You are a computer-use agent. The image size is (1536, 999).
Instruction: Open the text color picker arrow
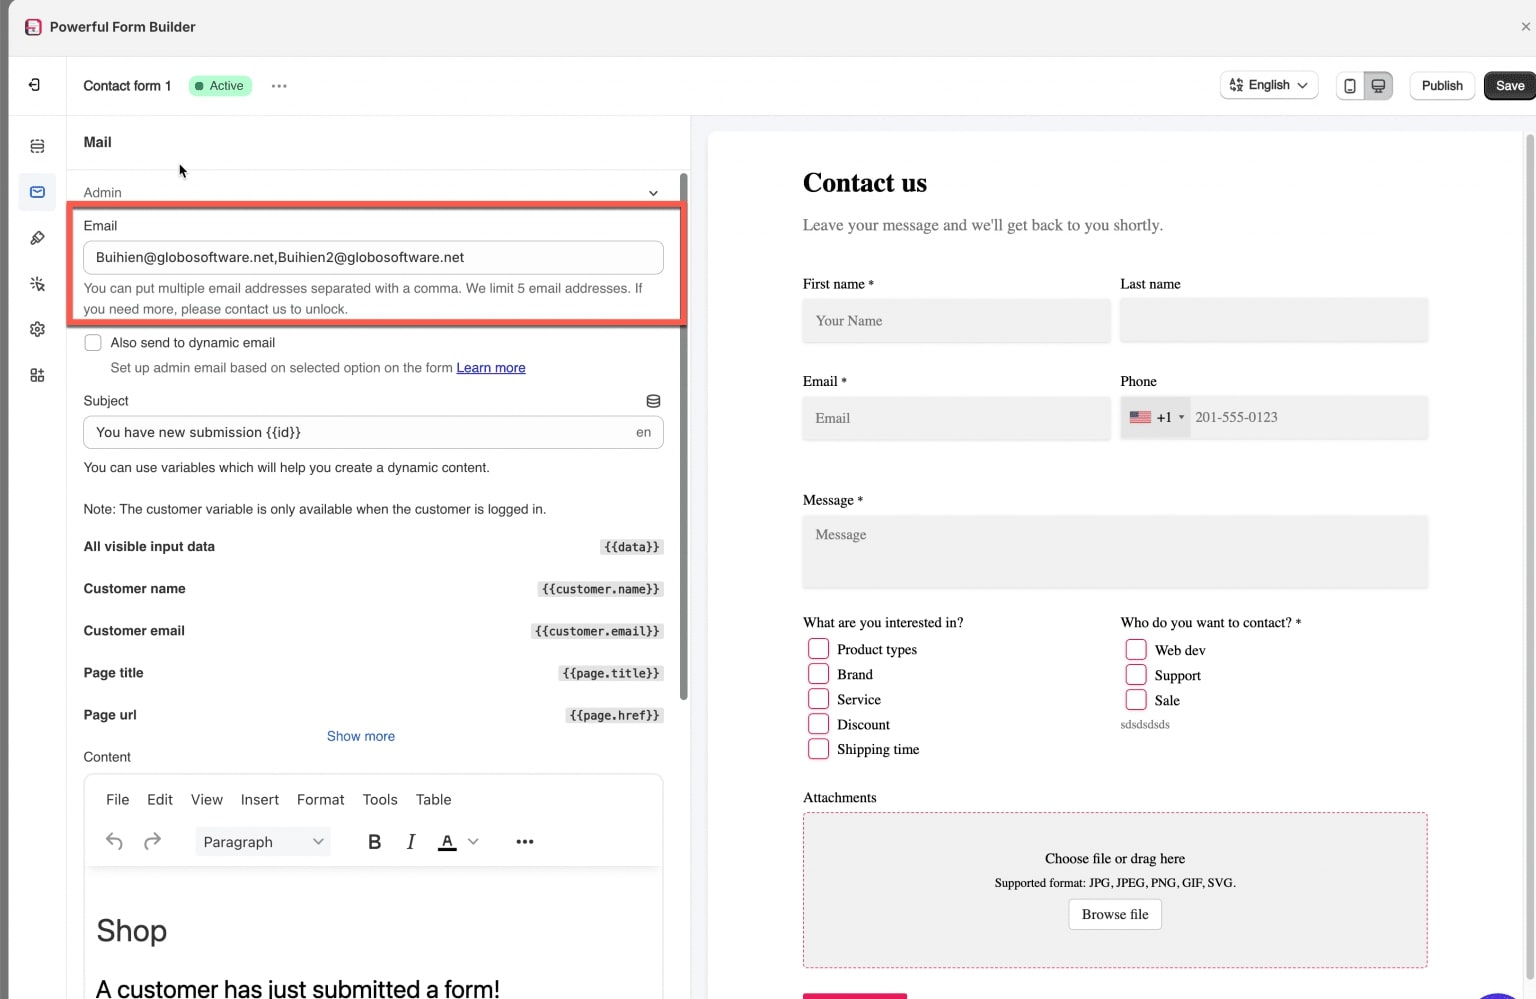coord(473,842)
